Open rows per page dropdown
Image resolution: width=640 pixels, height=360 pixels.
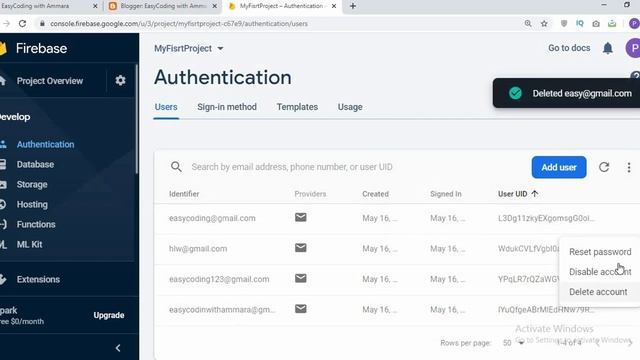click(513, 342)
